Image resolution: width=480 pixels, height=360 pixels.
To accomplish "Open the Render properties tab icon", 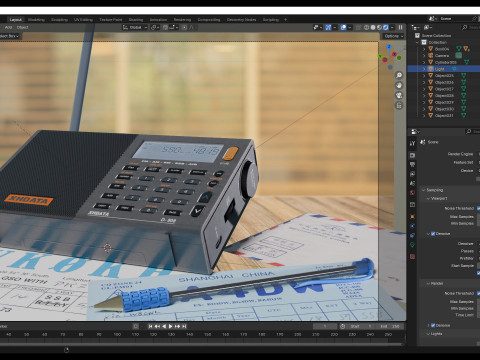I will [x=412, y=155].
